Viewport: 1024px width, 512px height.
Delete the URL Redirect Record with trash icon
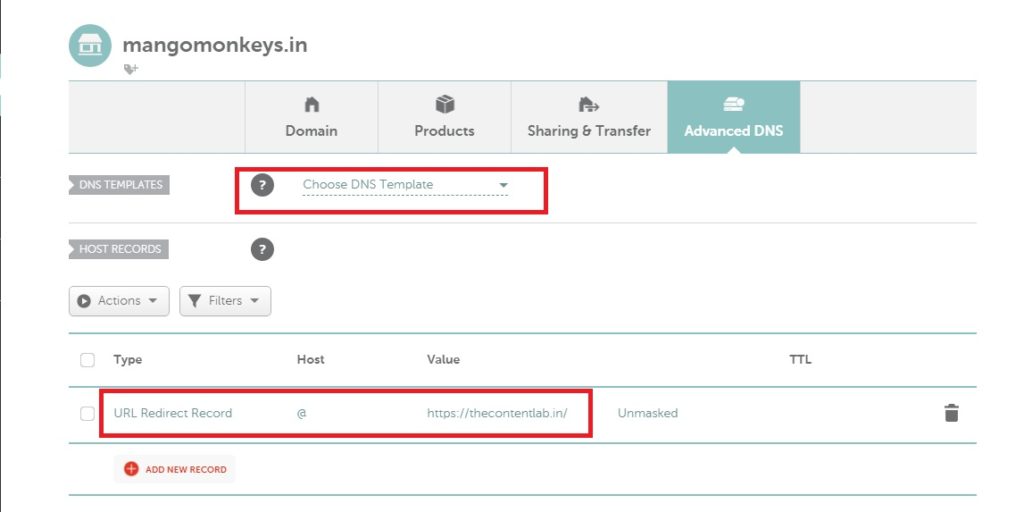click(x=951, y=413)
